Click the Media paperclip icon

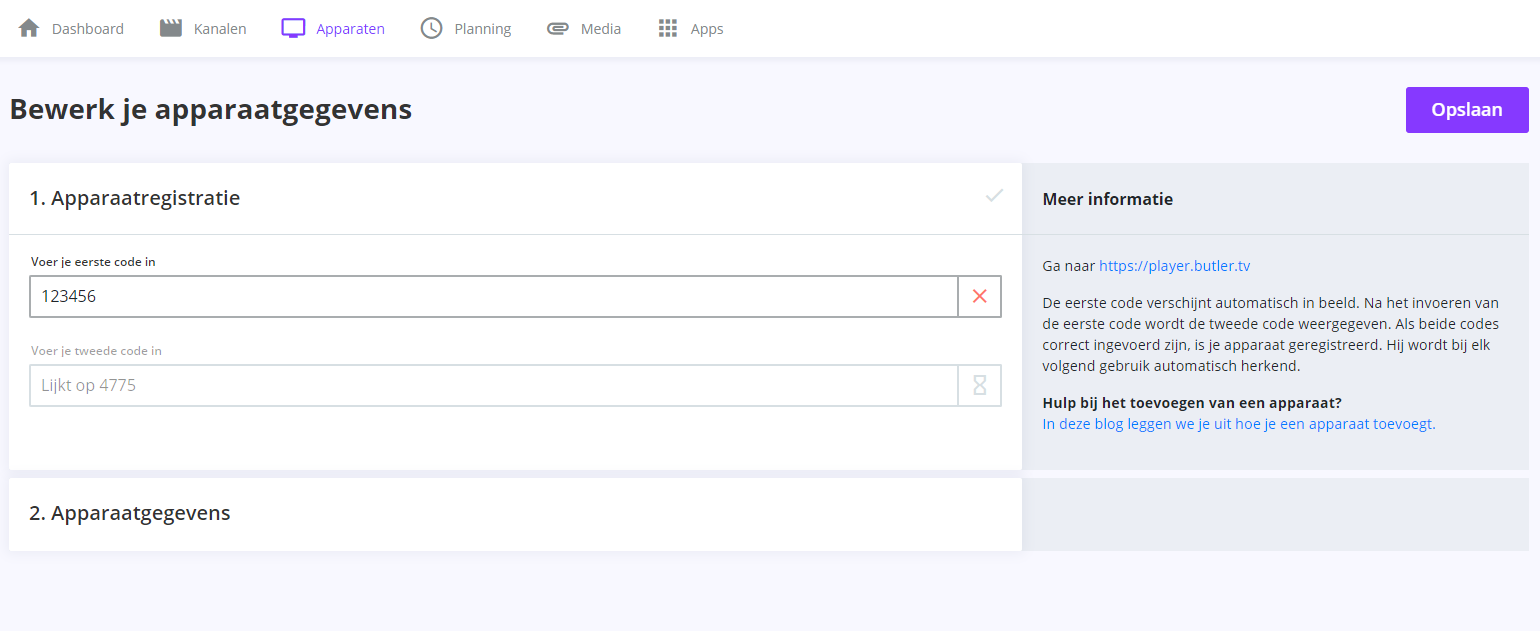coord(558,28)
